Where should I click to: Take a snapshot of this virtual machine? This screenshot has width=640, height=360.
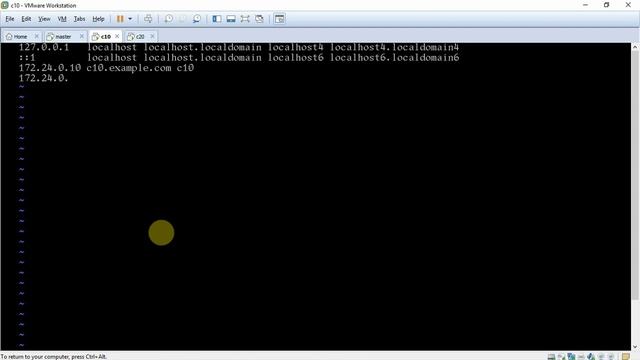[x=169, y=19]
